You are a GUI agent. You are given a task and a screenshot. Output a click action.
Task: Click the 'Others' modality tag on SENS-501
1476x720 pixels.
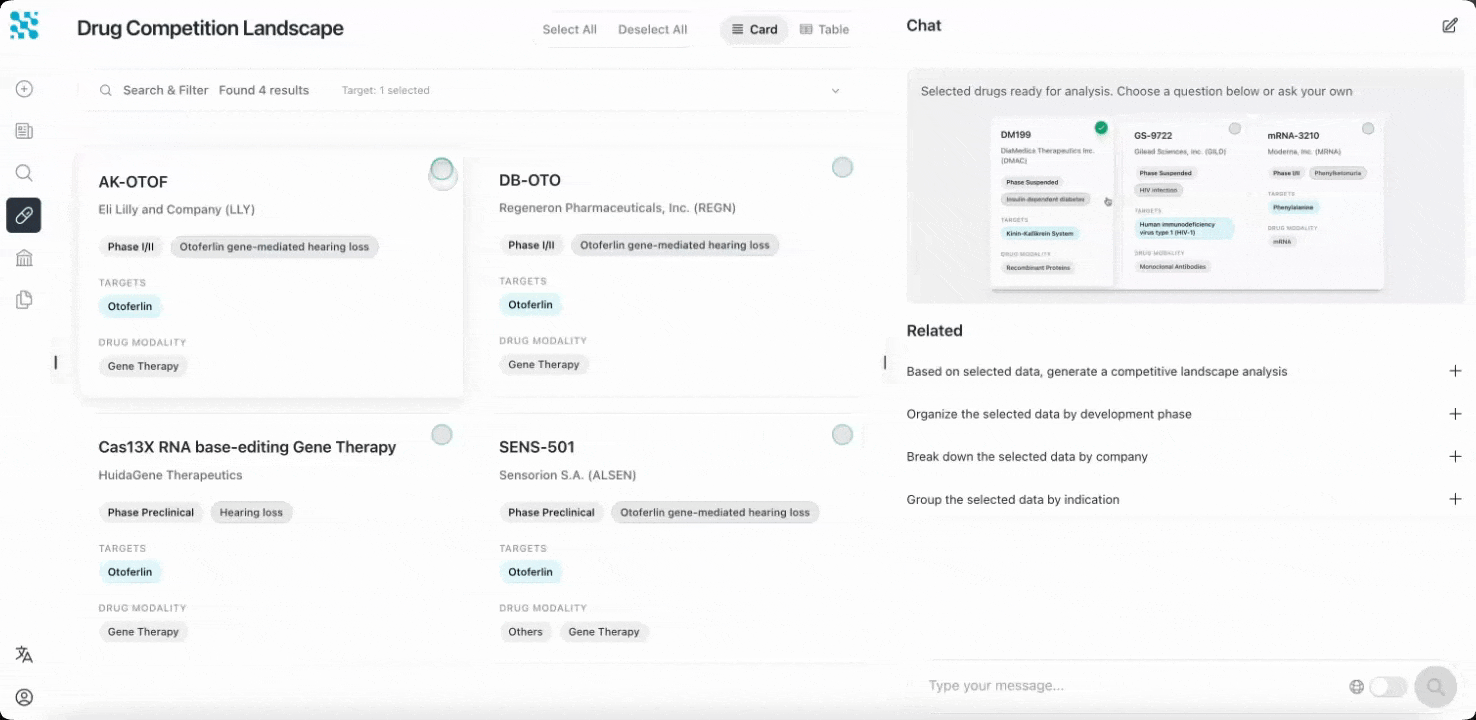(525, 632)
